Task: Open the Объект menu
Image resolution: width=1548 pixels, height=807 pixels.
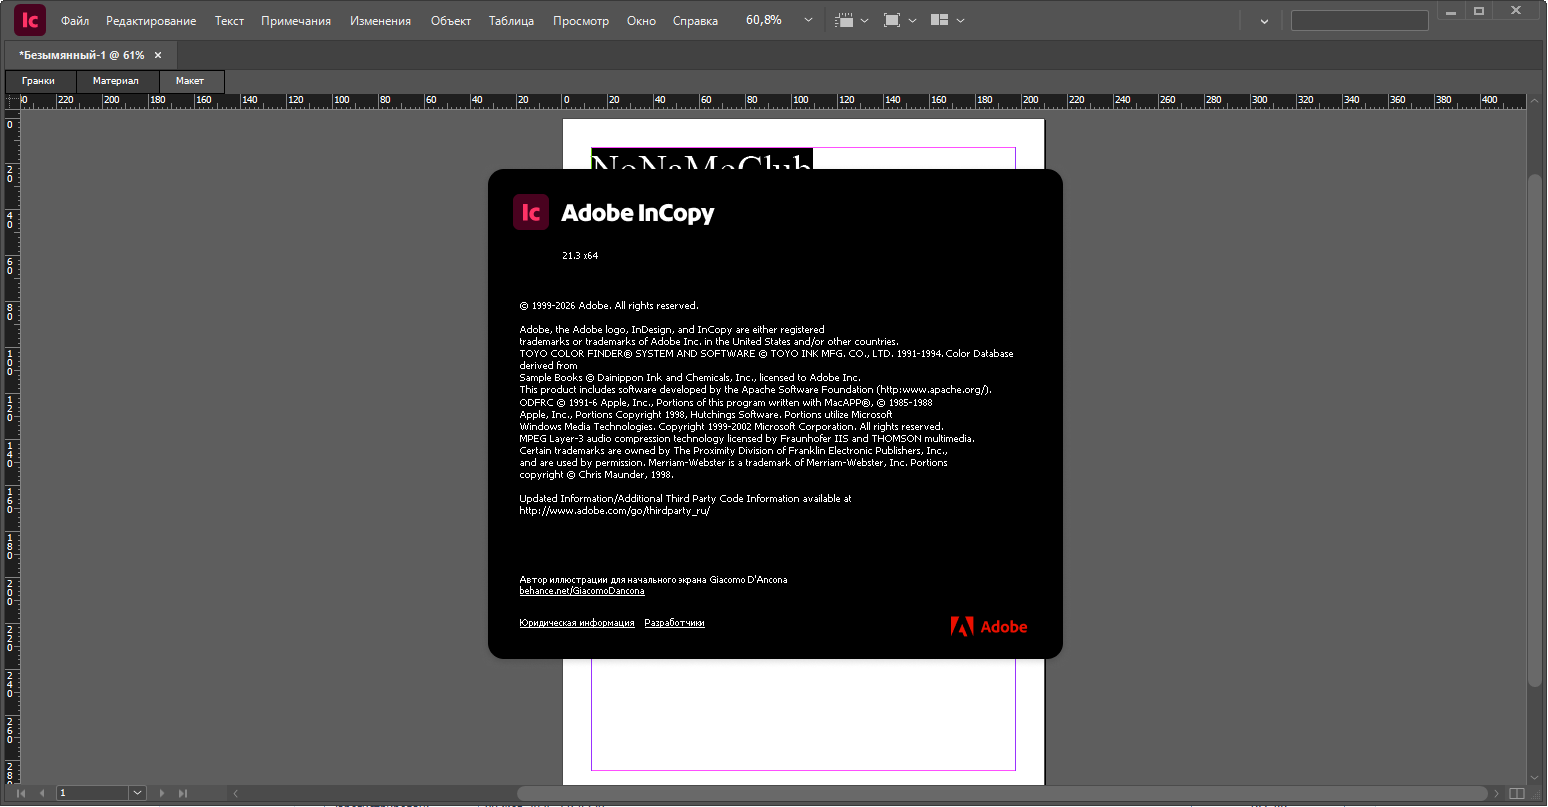Action: click(451, 21)
